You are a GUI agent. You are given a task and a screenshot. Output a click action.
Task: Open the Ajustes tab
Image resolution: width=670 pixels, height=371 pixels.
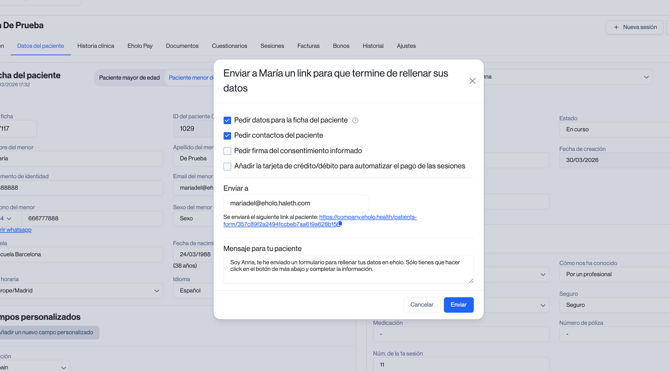[x=406, y=46]
